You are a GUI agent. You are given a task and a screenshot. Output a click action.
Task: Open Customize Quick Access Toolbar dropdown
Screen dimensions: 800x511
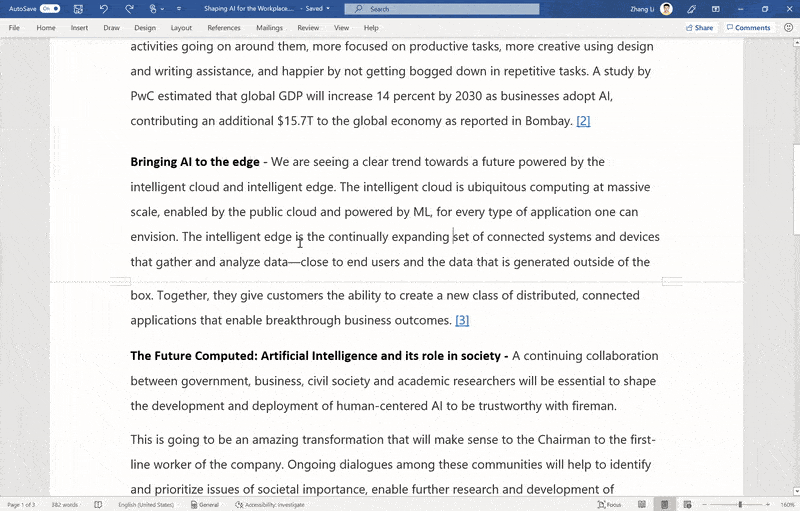179,9
